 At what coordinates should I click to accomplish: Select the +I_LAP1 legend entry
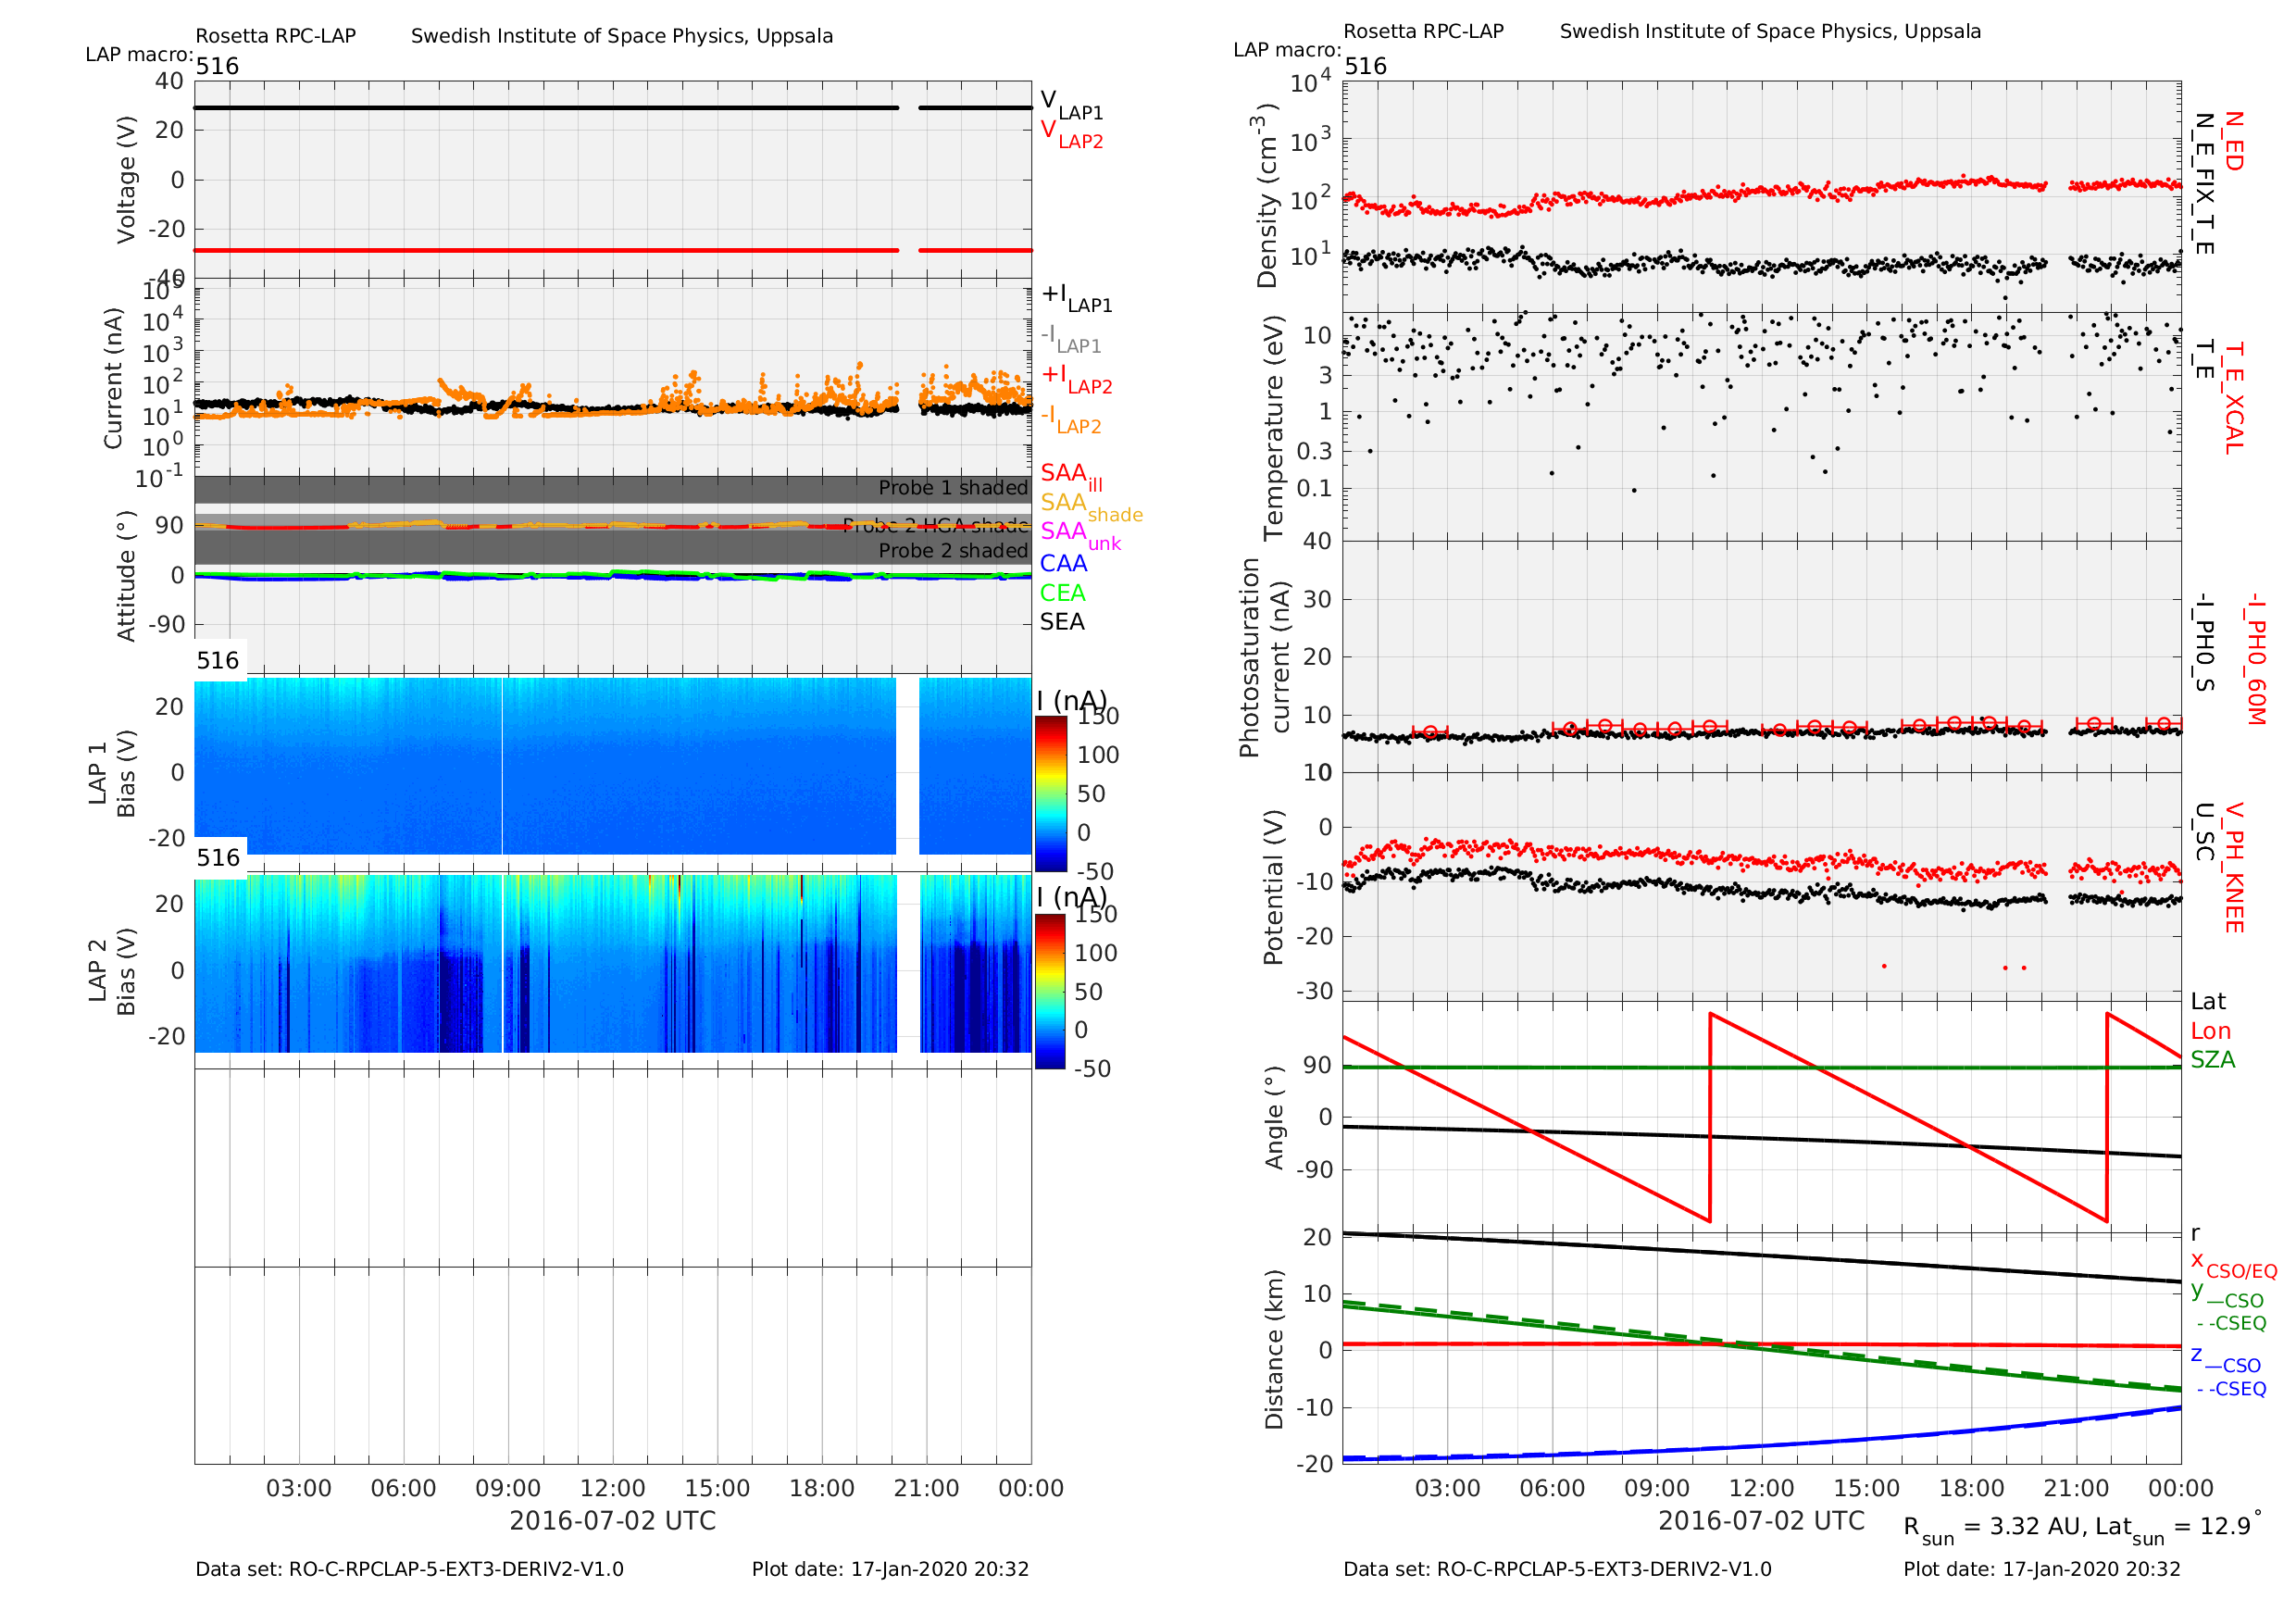tap(1077, 298)
